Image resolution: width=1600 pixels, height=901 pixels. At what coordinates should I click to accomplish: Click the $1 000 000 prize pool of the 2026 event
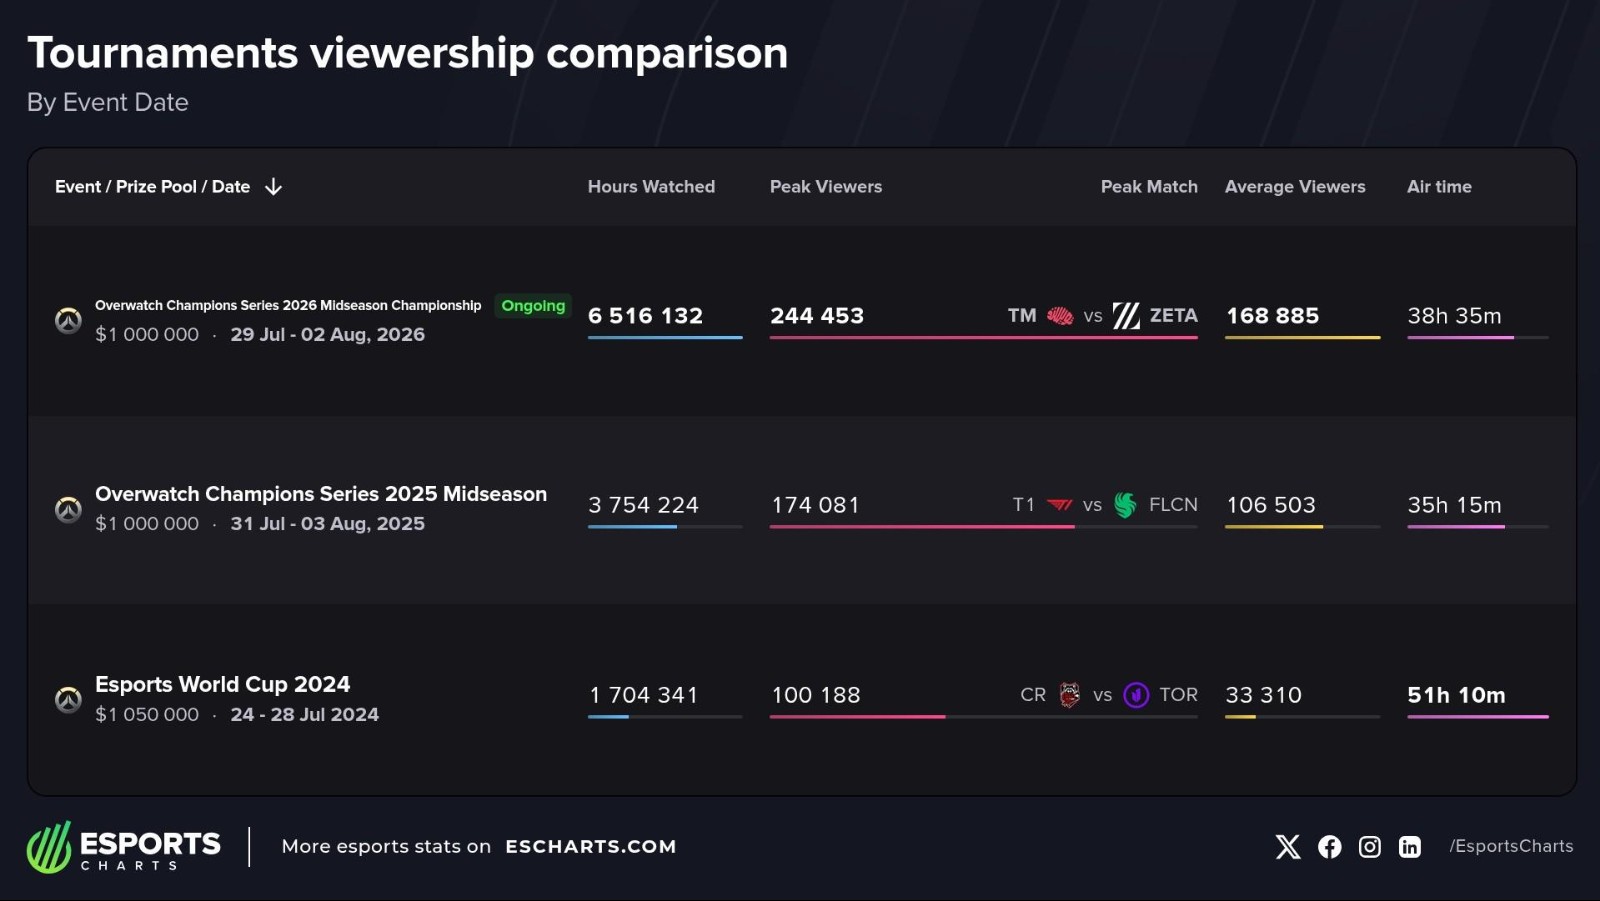click(x=147, y=335)
